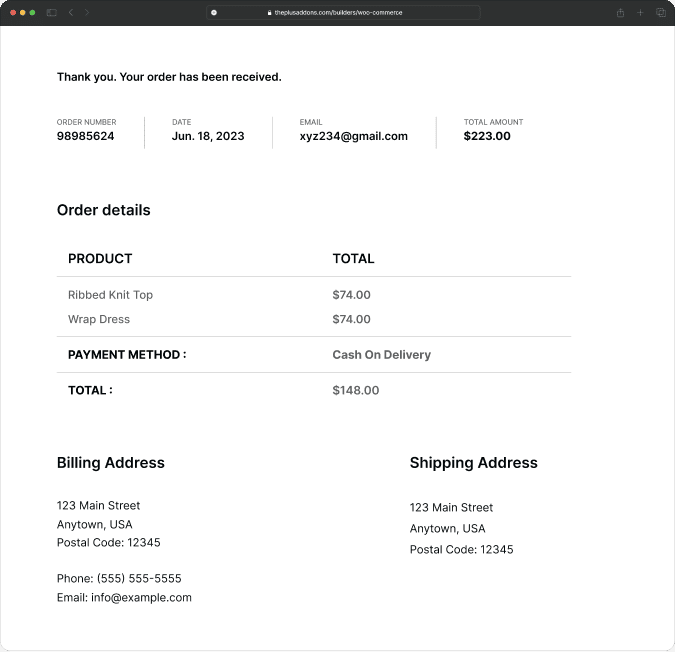Click the info@example.com billing email
This screenshot has width=675, height=652.
[145, 598]
